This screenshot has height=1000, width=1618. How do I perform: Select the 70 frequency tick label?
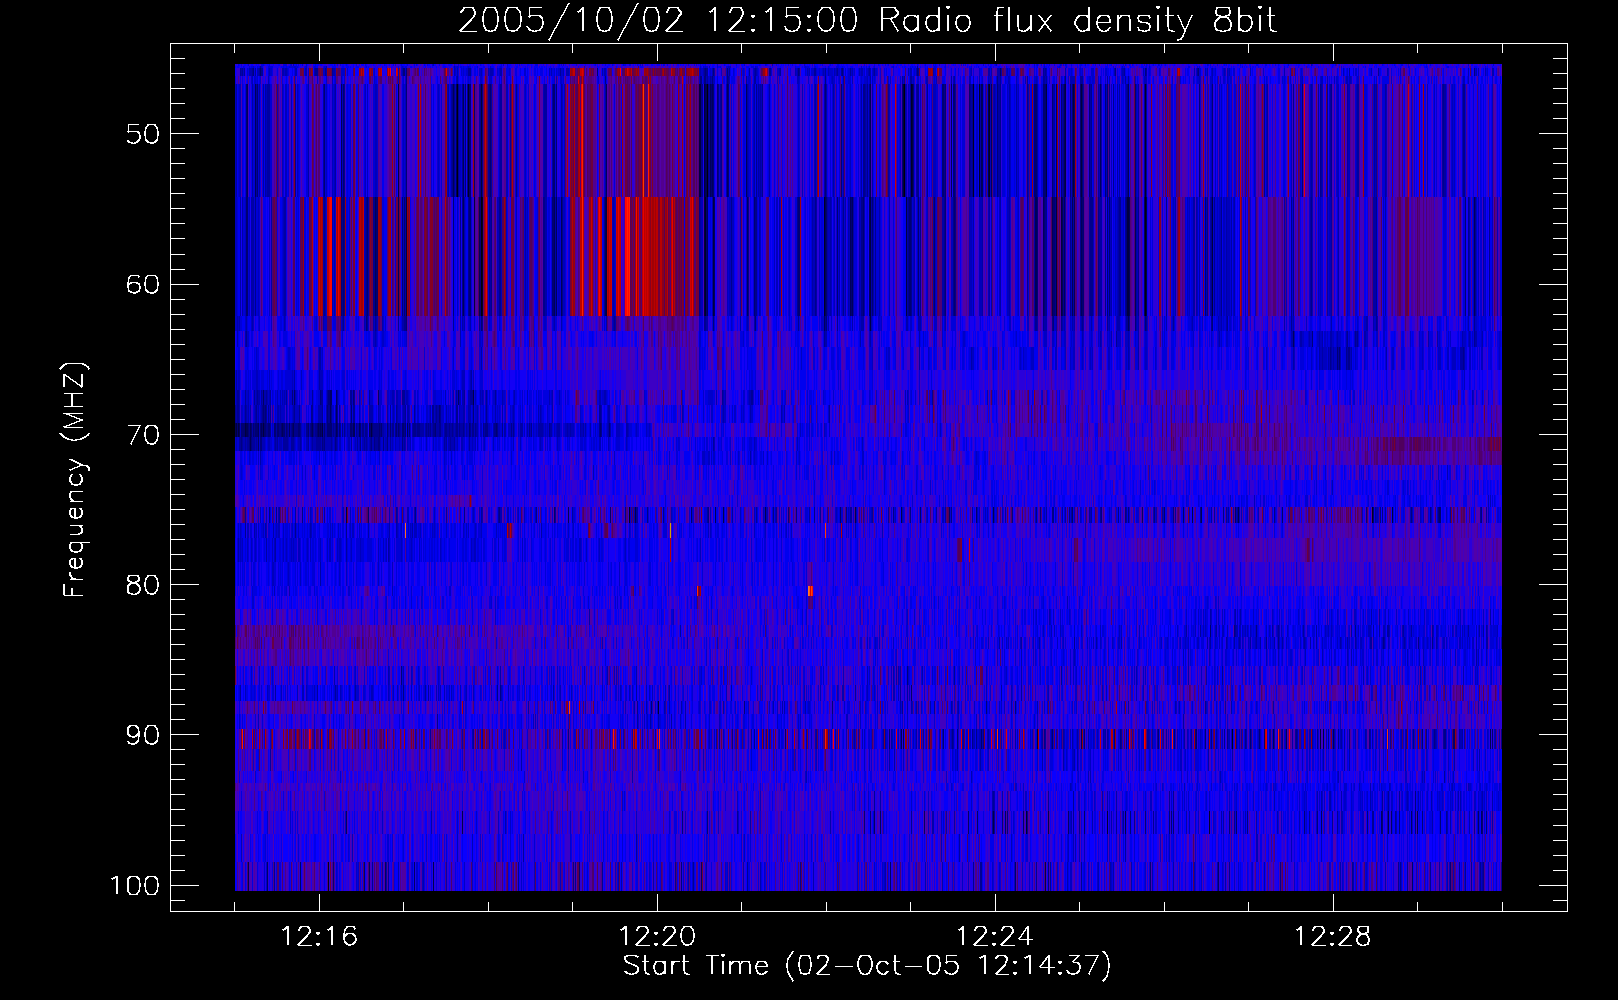coord(143,435)
